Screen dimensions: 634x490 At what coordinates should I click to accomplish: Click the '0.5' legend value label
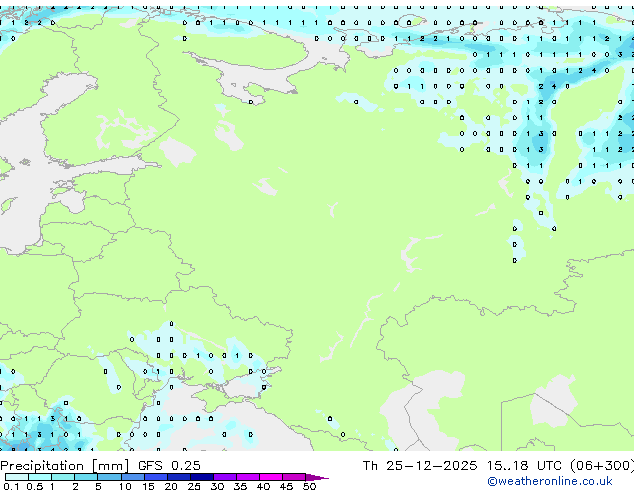point(34,486)
